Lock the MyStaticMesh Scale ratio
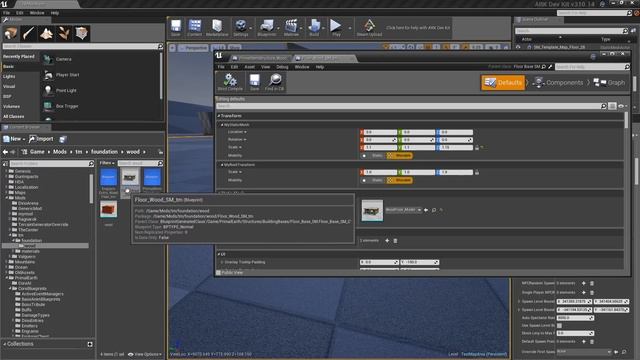 [477, 147]
